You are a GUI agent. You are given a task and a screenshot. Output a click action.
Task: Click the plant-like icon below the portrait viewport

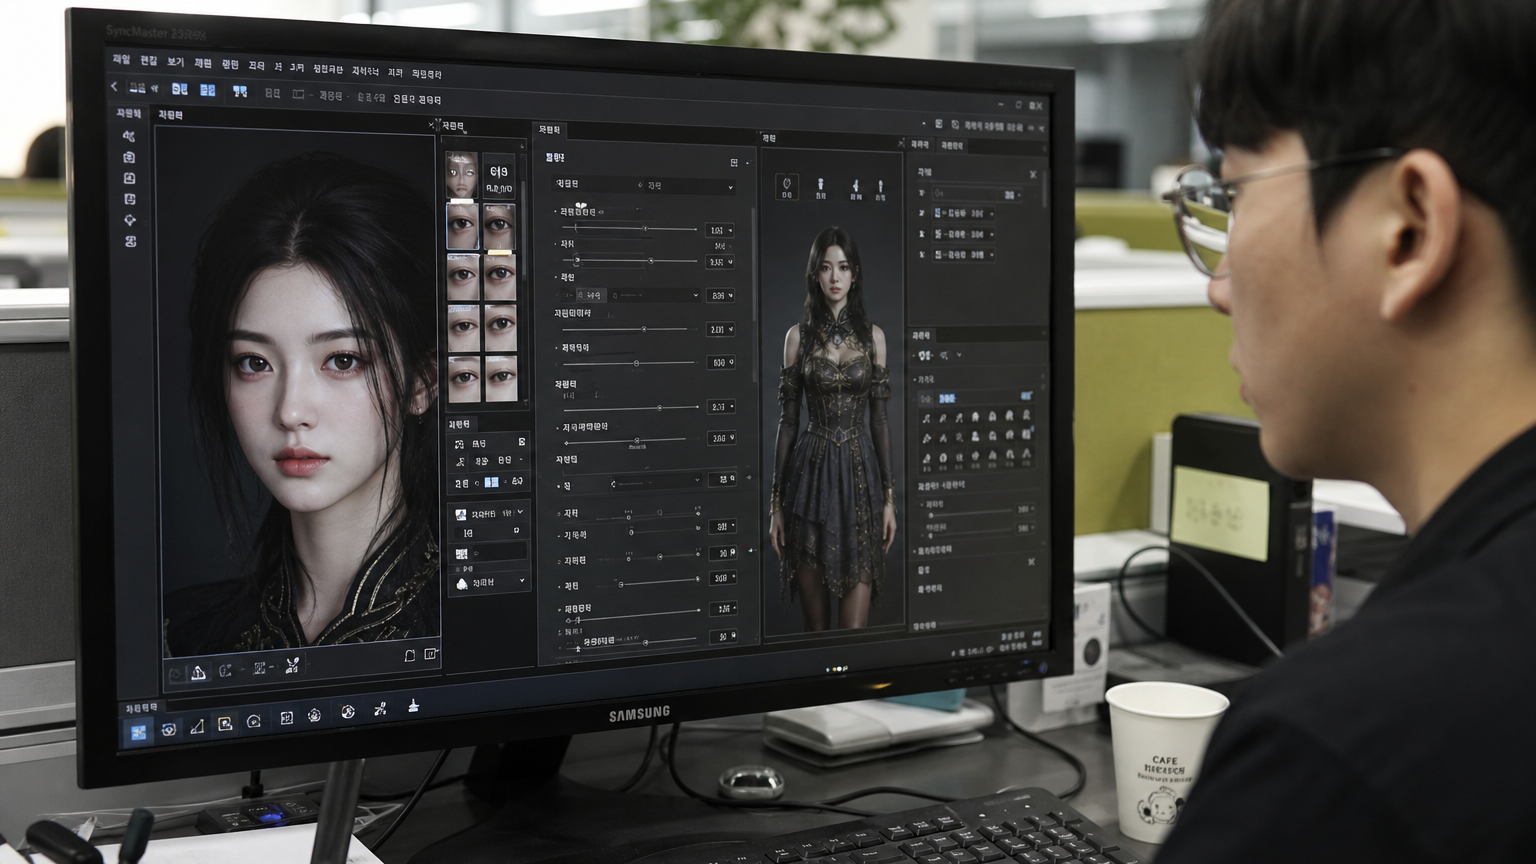(x=292, y=665)
